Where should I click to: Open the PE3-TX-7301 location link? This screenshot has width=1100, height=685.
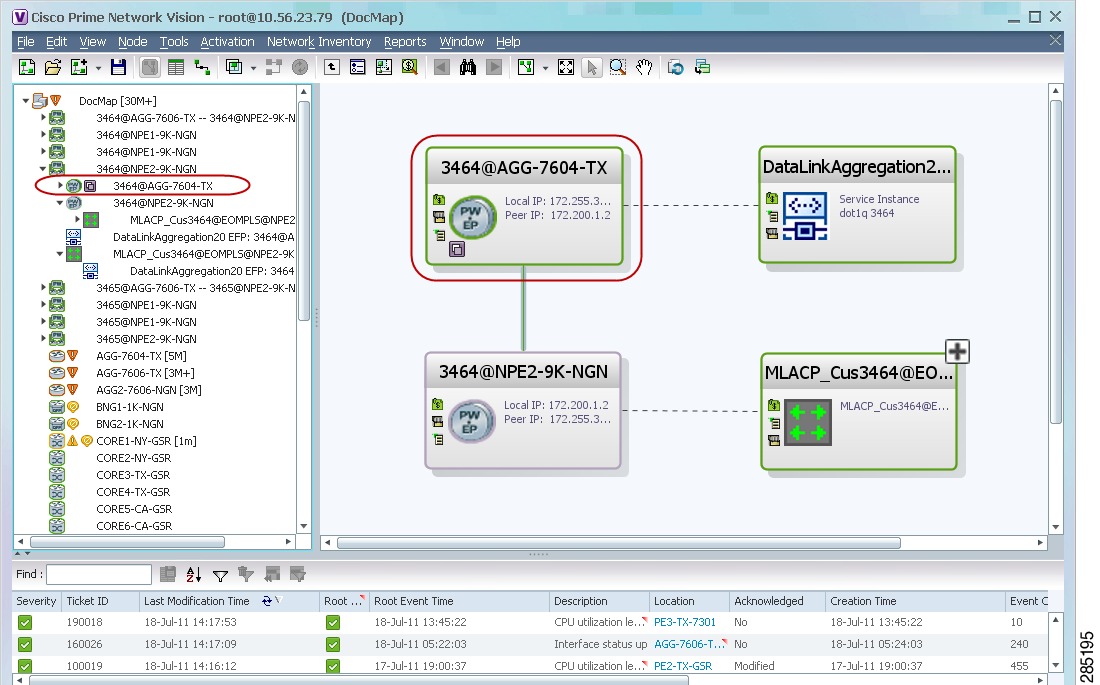685,623
